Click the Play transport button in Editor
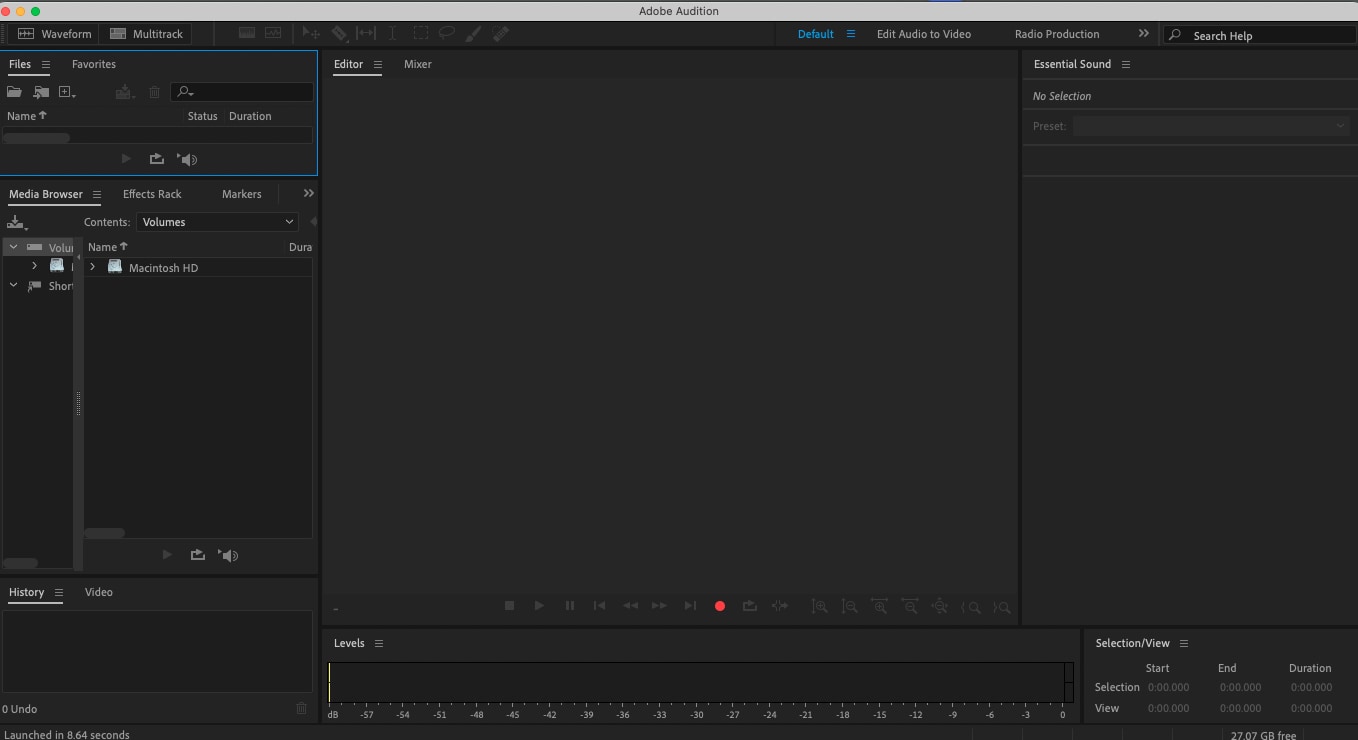Image resolution: width=1358 pixels, height=740 pixels. click(x=539, y=606)
